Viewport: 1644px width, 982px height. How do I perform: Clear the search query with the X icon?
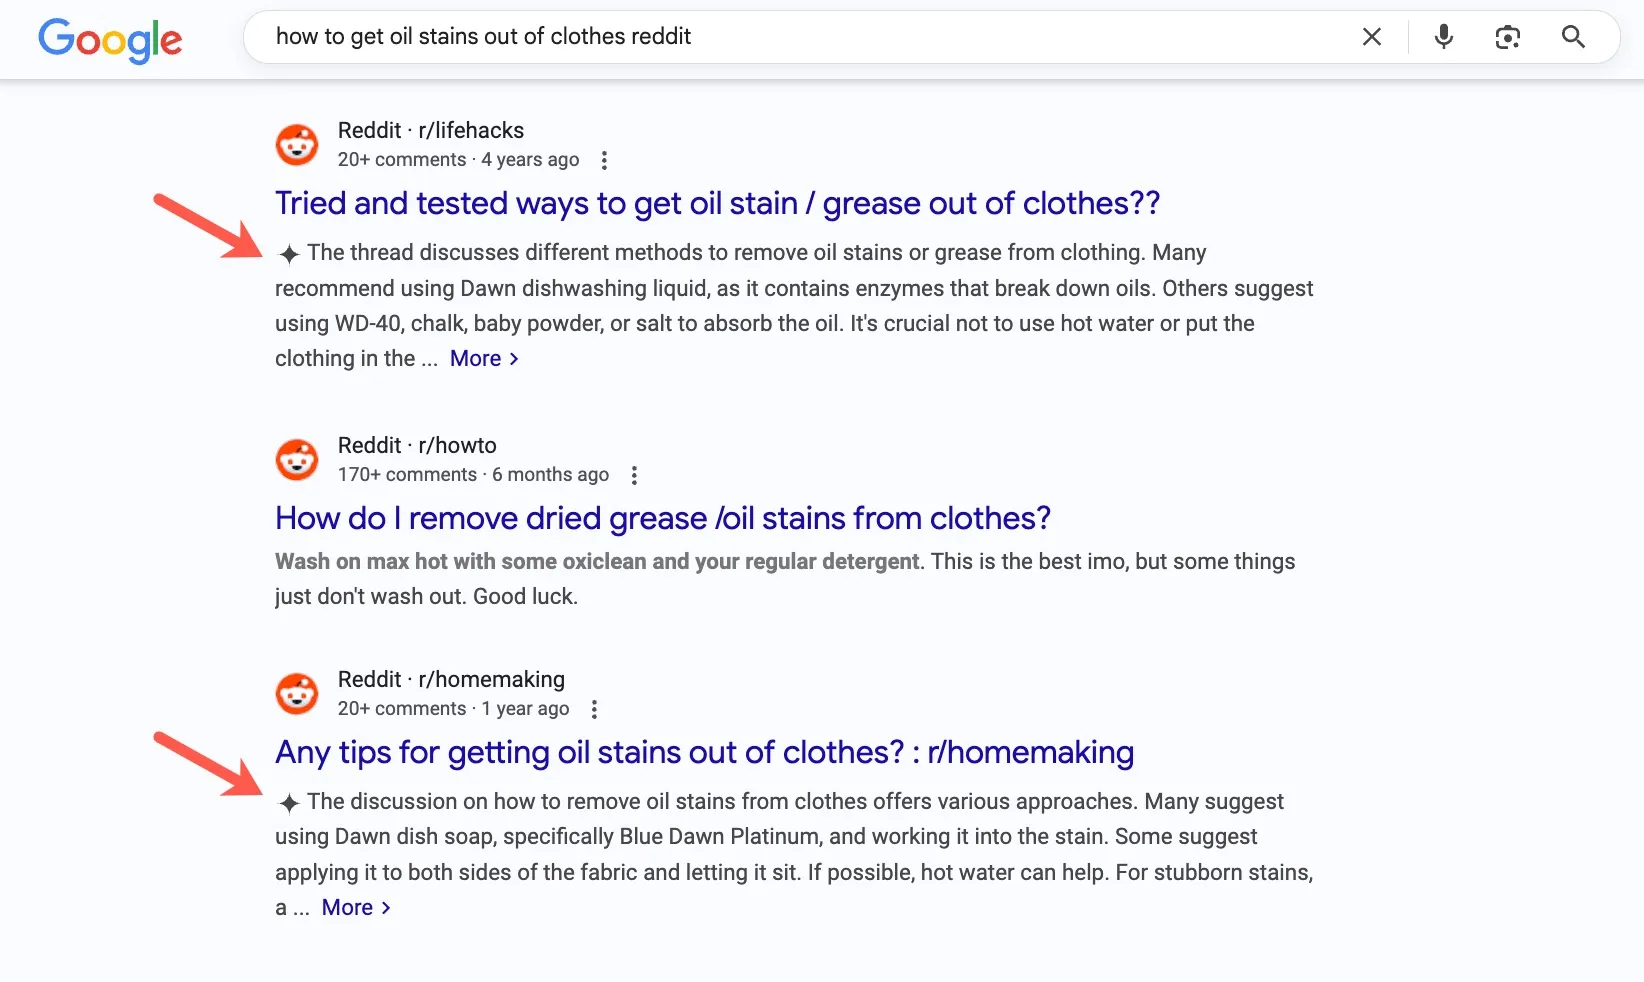[x=1372, y=37]
